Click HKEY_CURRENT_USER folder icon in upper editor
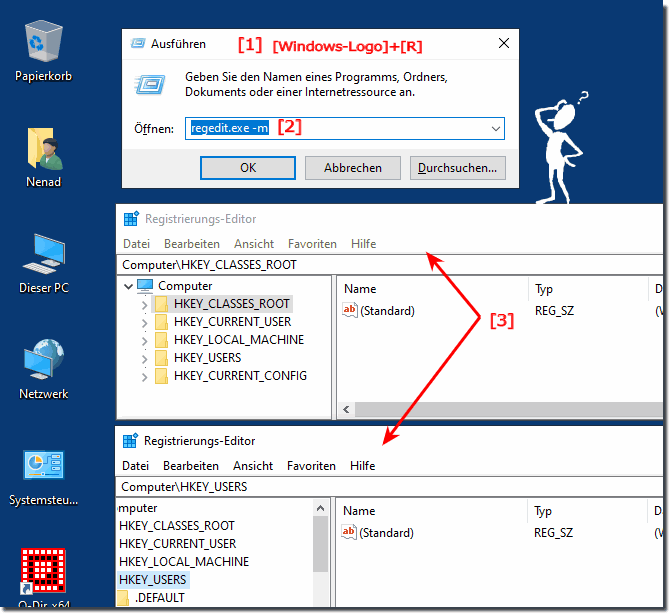670x614 pixels. coord(161,322)
